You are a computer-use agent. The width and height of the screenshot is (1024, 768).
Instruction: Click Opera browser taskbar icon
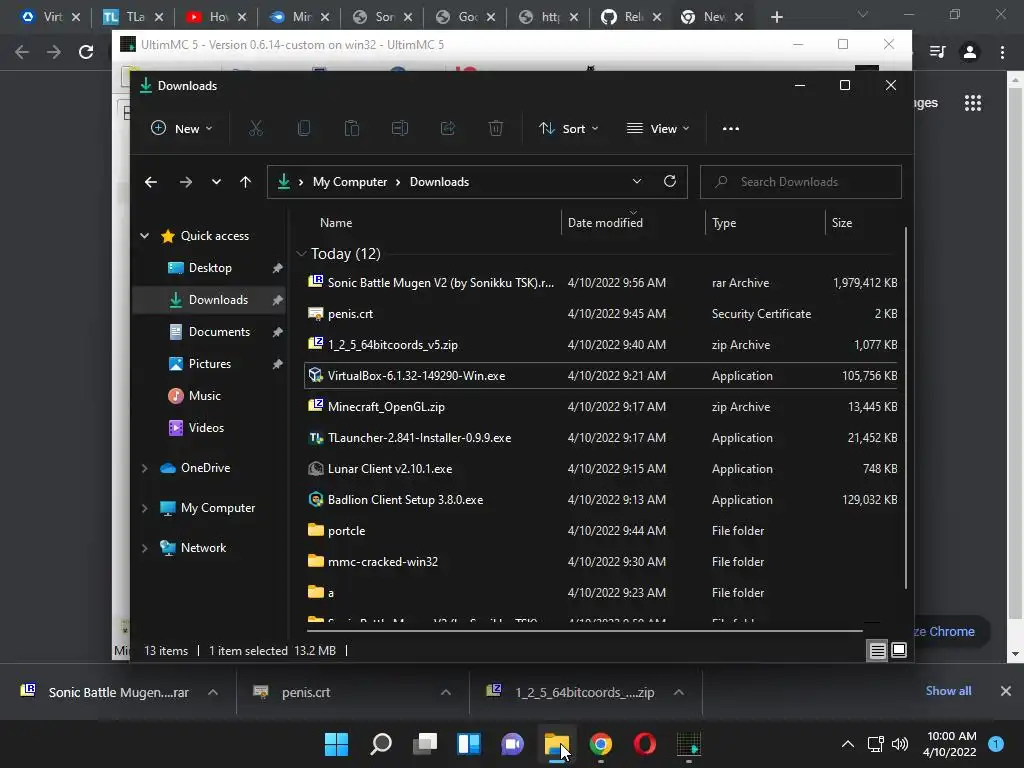[645, 744]
